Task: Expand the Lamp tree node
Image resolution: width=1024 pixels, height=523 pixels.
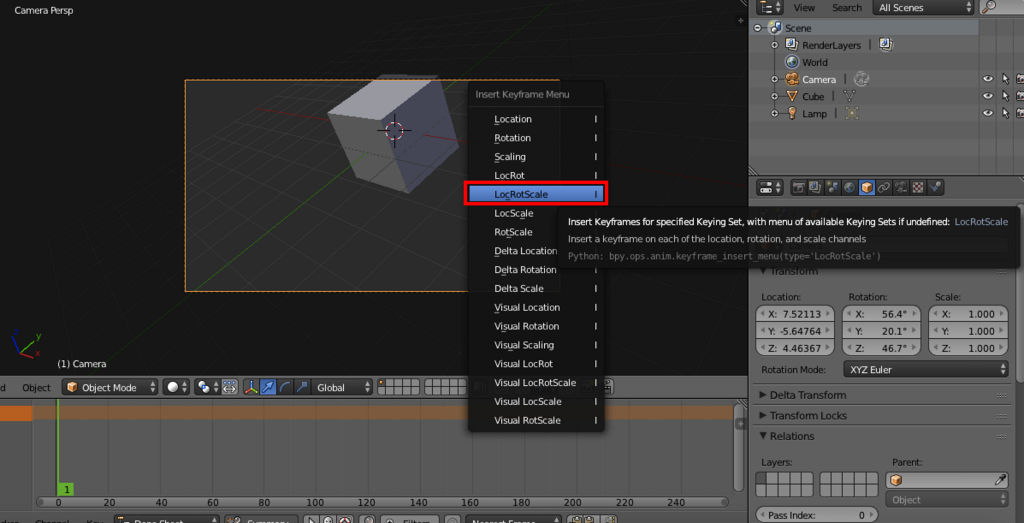Action: click(x=775, y=114)
